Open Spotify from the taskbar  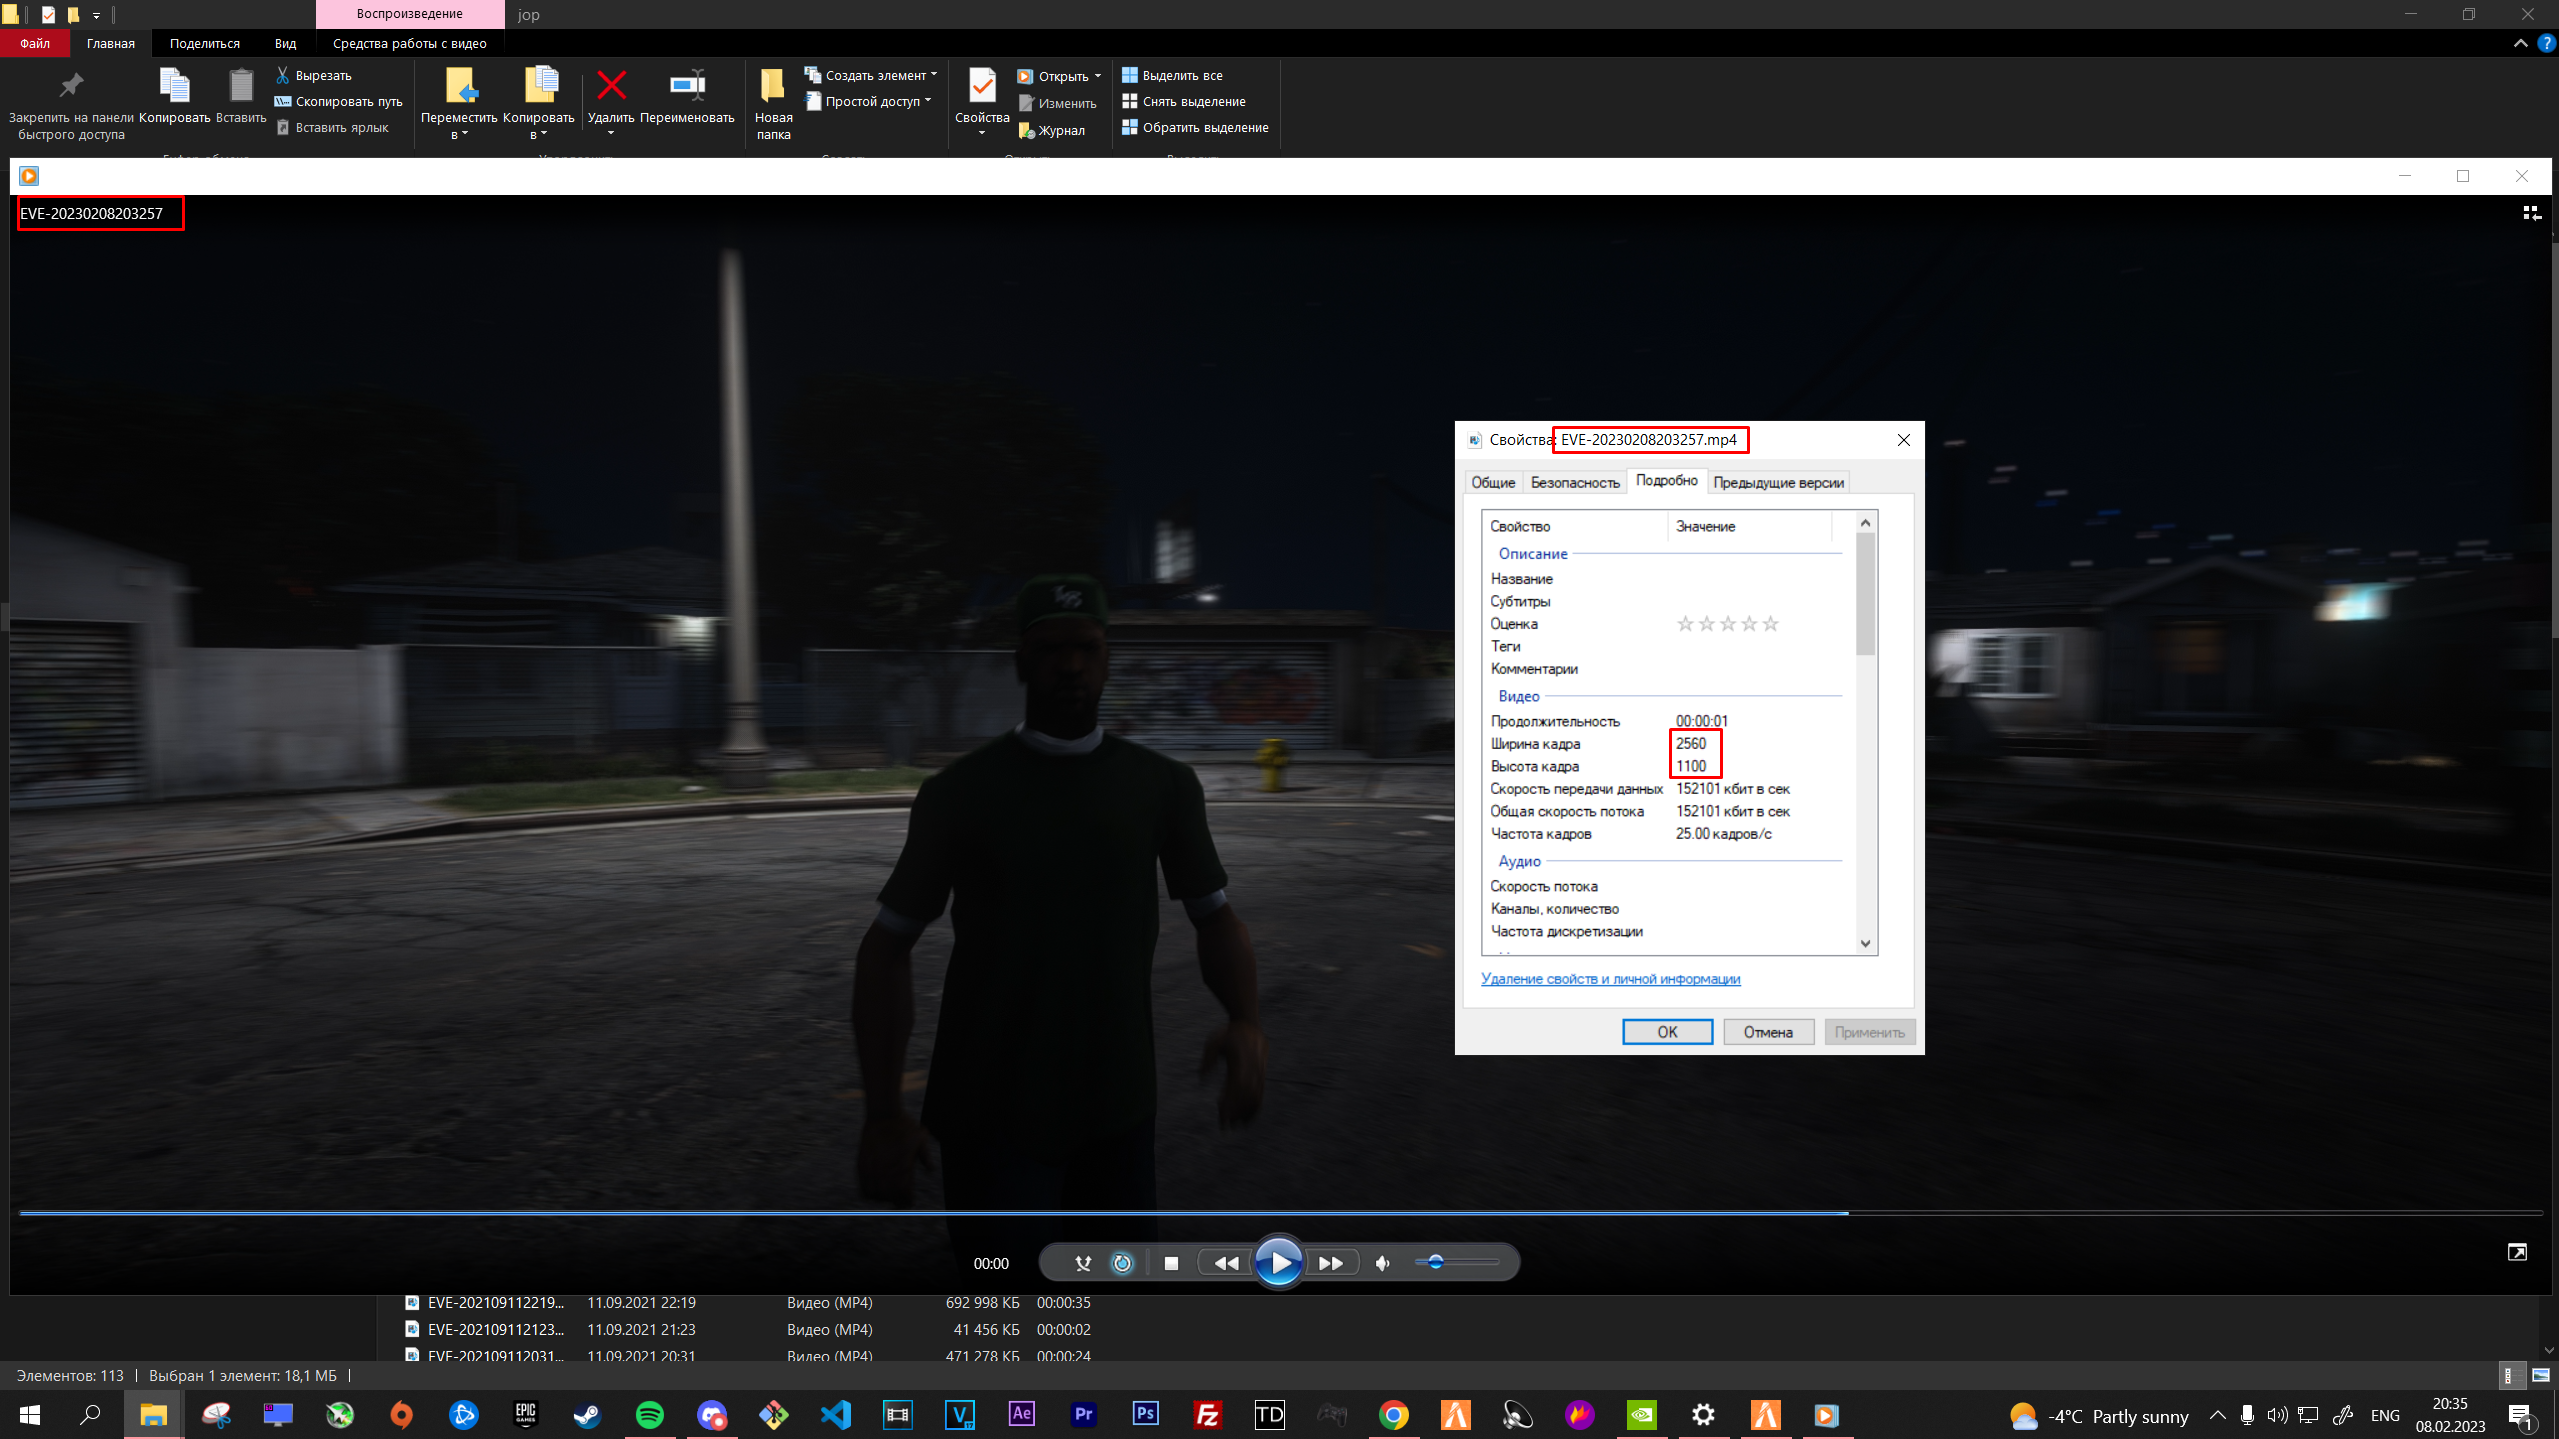coord(650,1415)
